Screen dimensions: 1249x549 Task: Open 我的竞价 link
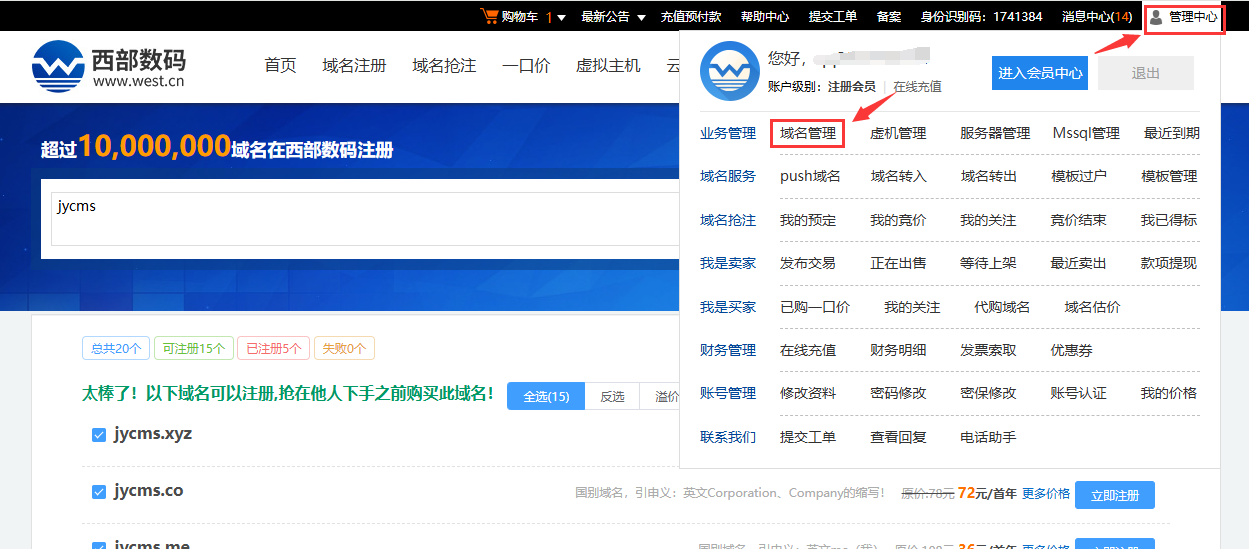pyautogui.click(x=898, y=220)
